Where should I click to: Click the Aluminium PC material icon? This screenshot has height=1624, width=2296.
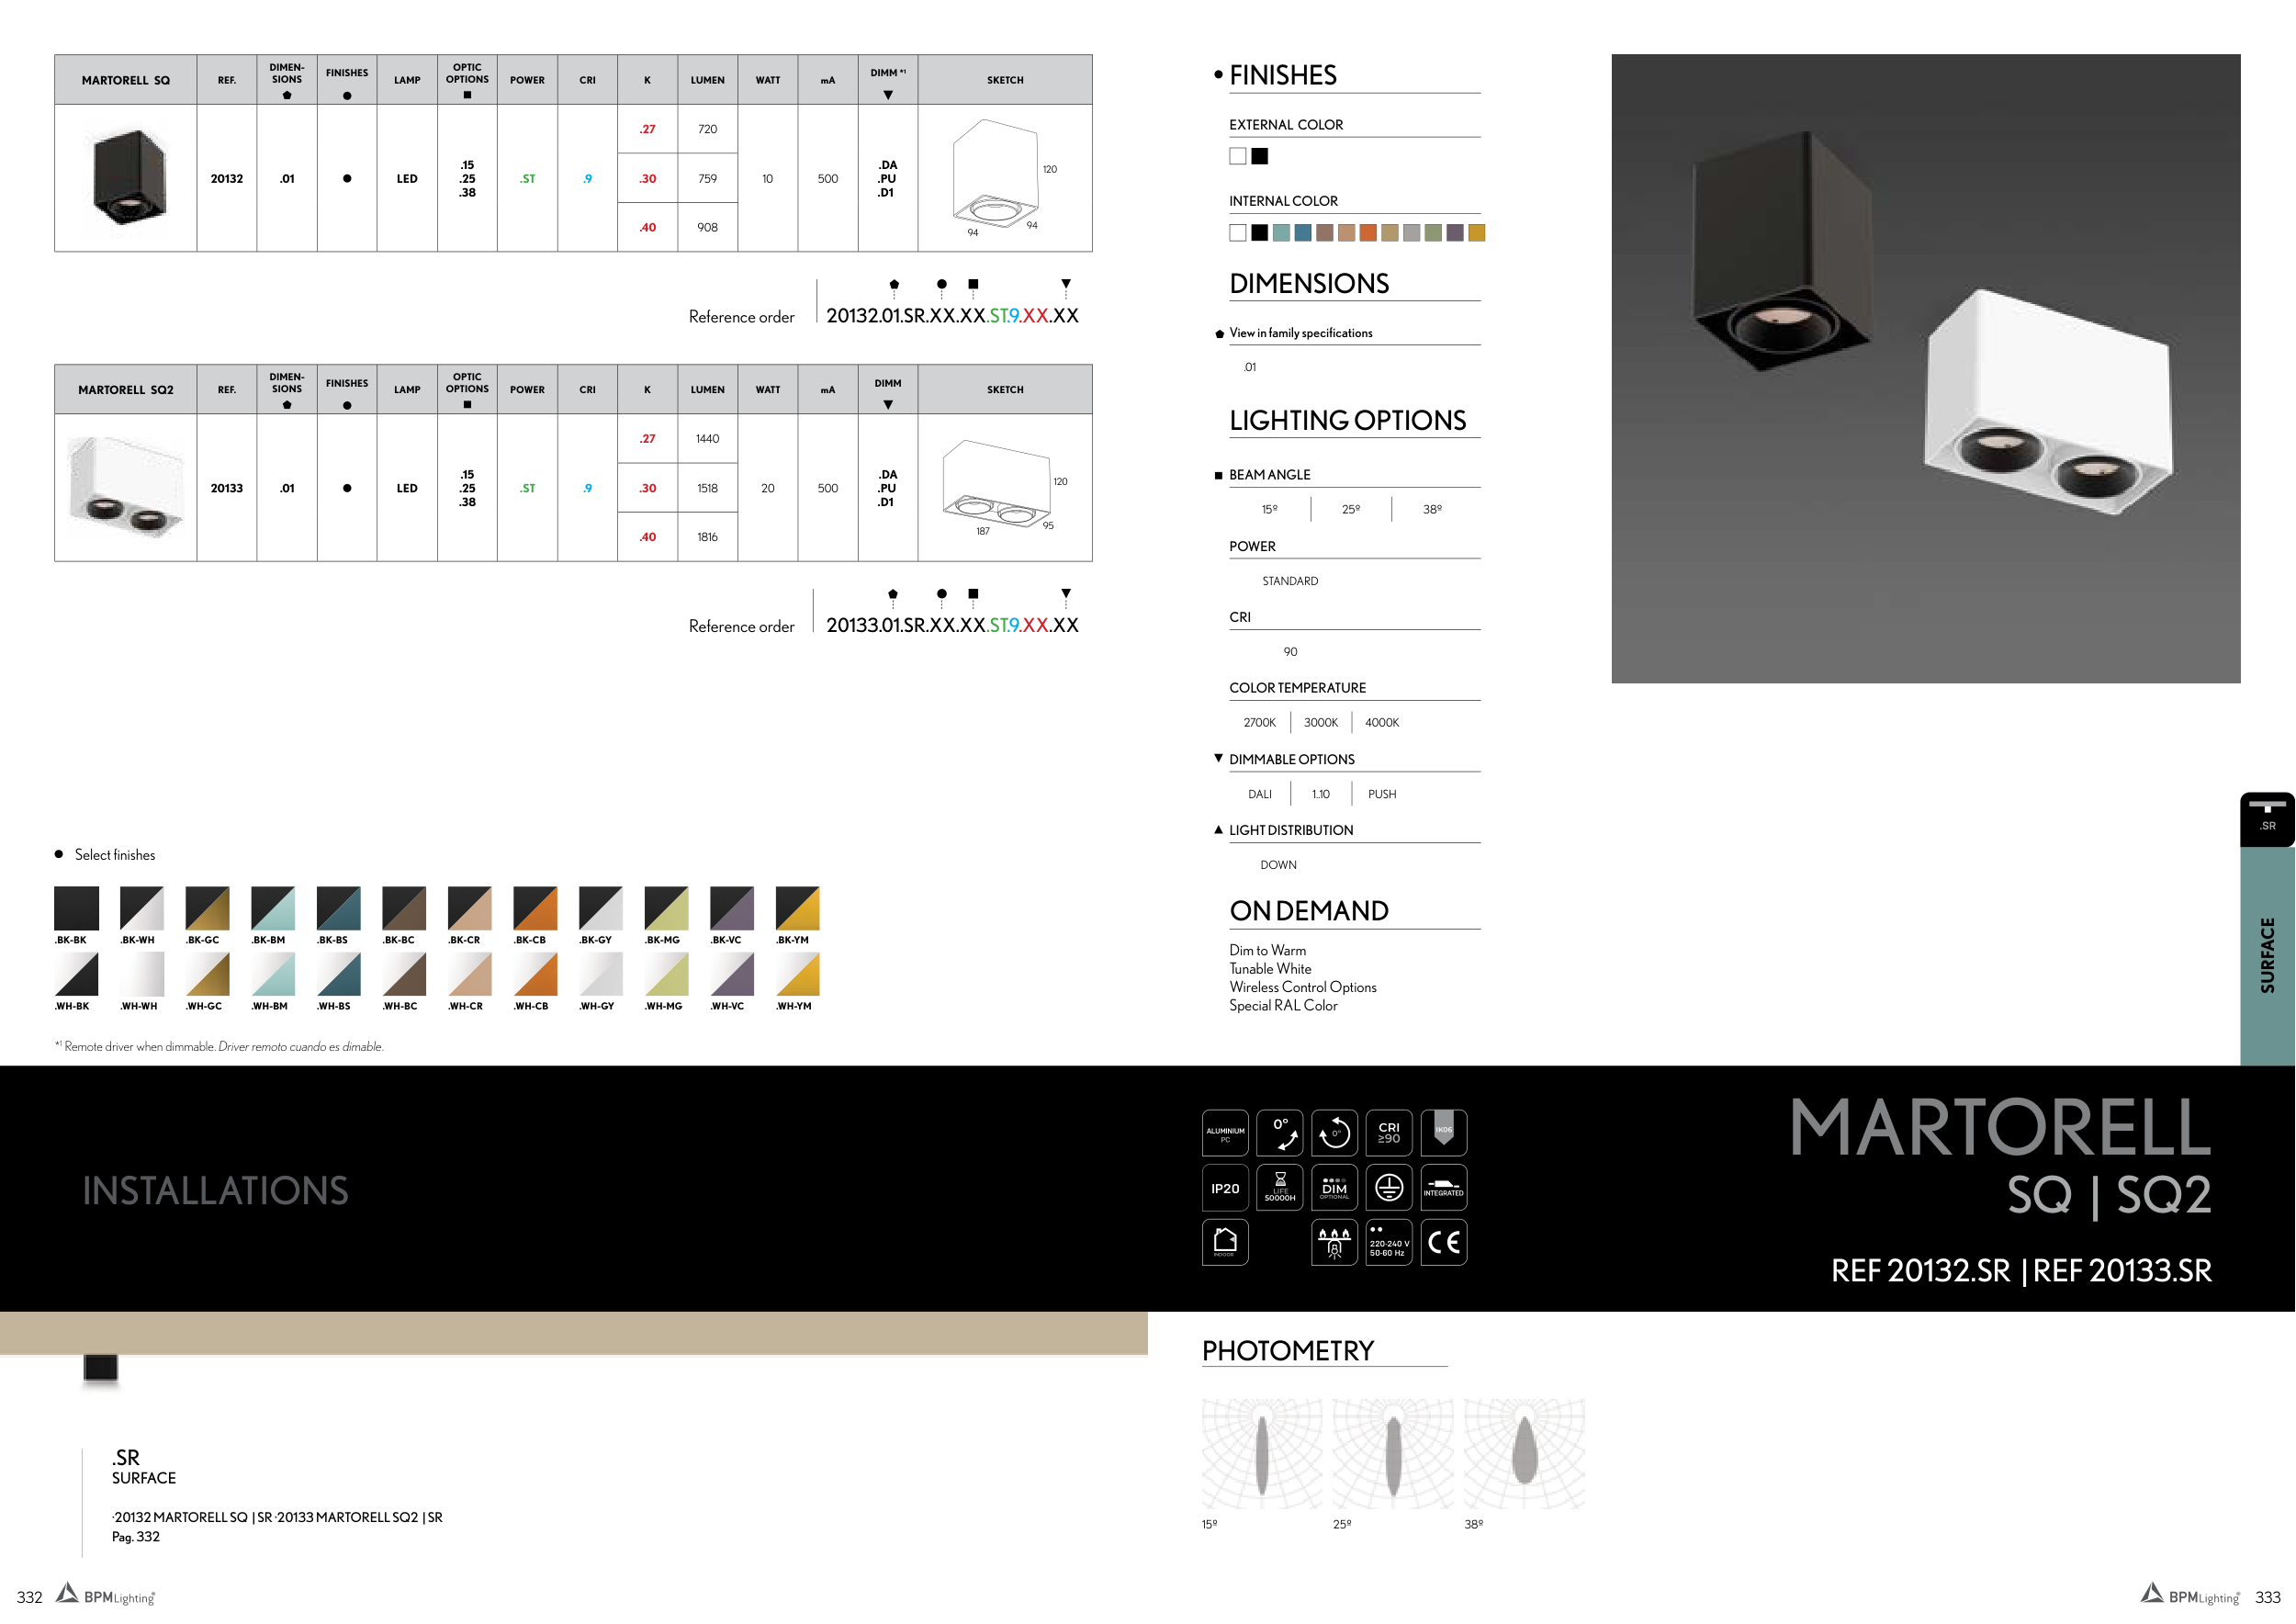coord(1225,1133)
